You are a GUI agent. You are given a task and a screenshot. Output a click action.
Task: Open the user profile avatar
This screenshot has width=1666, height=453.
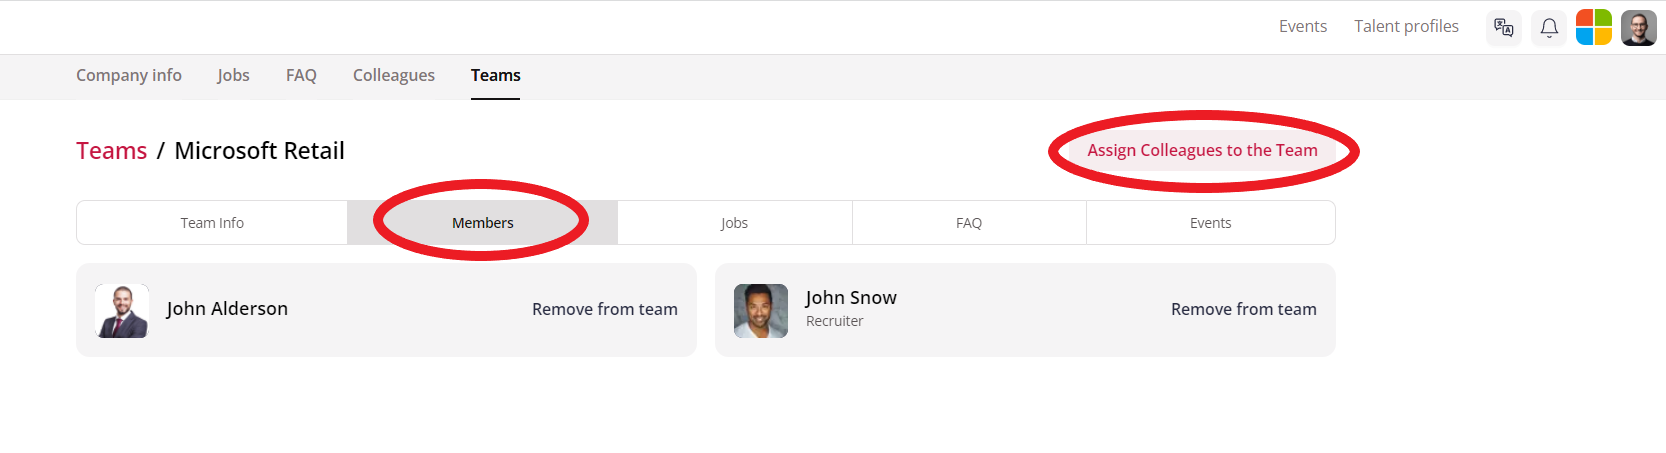click(1639, 27)
